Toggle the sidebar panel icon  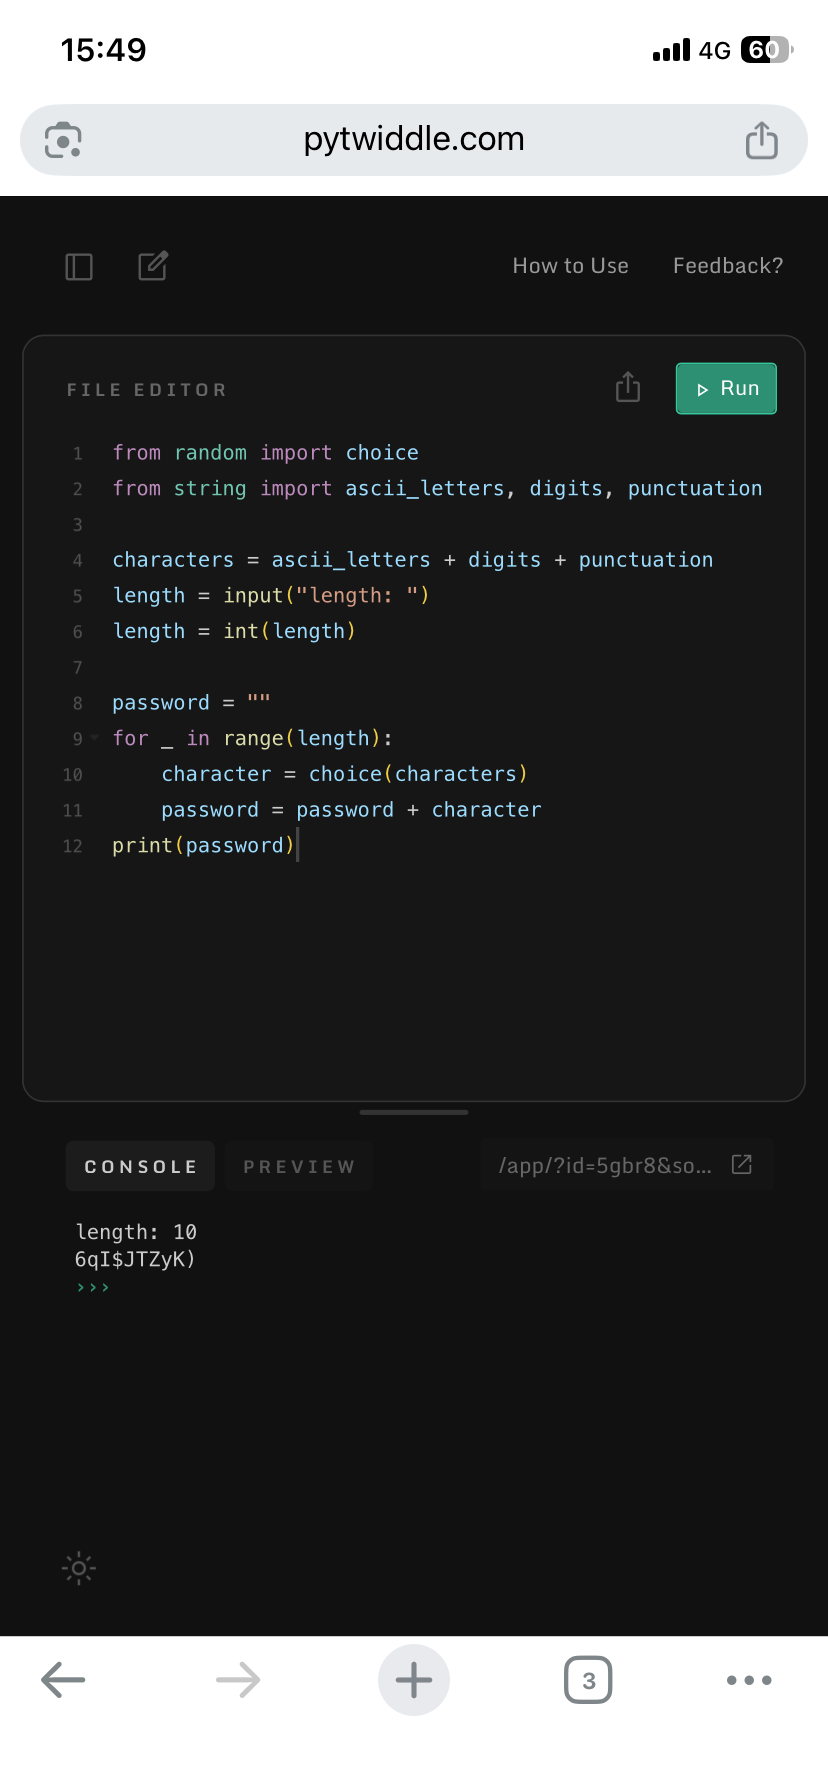(x=79, y=267)
